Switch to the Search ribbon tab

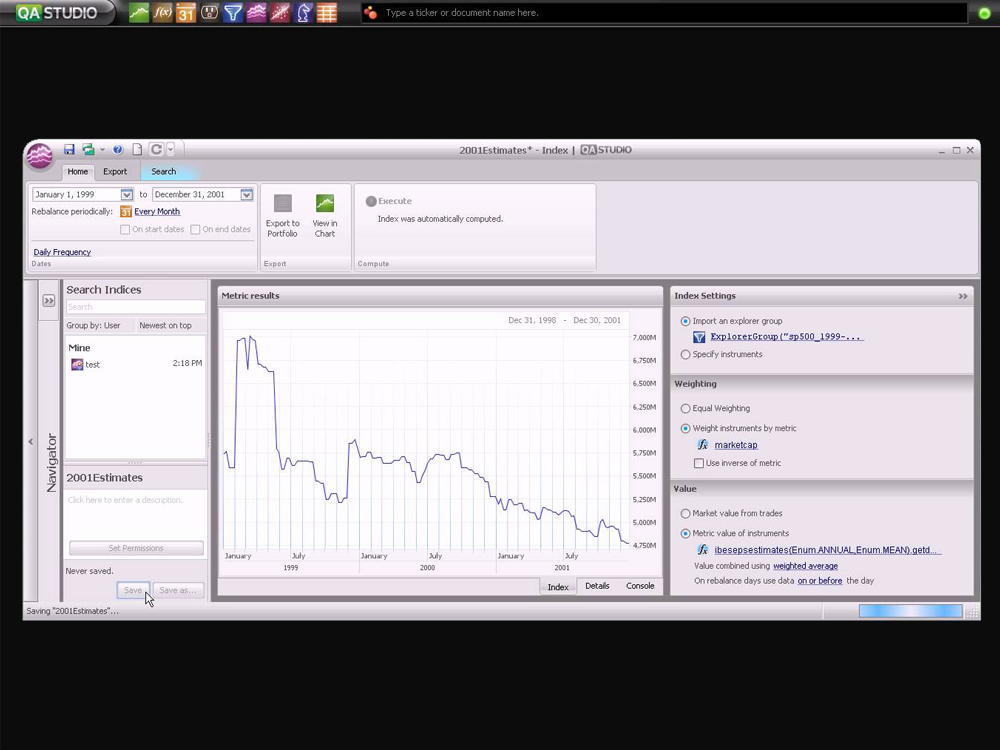point(164,172)
